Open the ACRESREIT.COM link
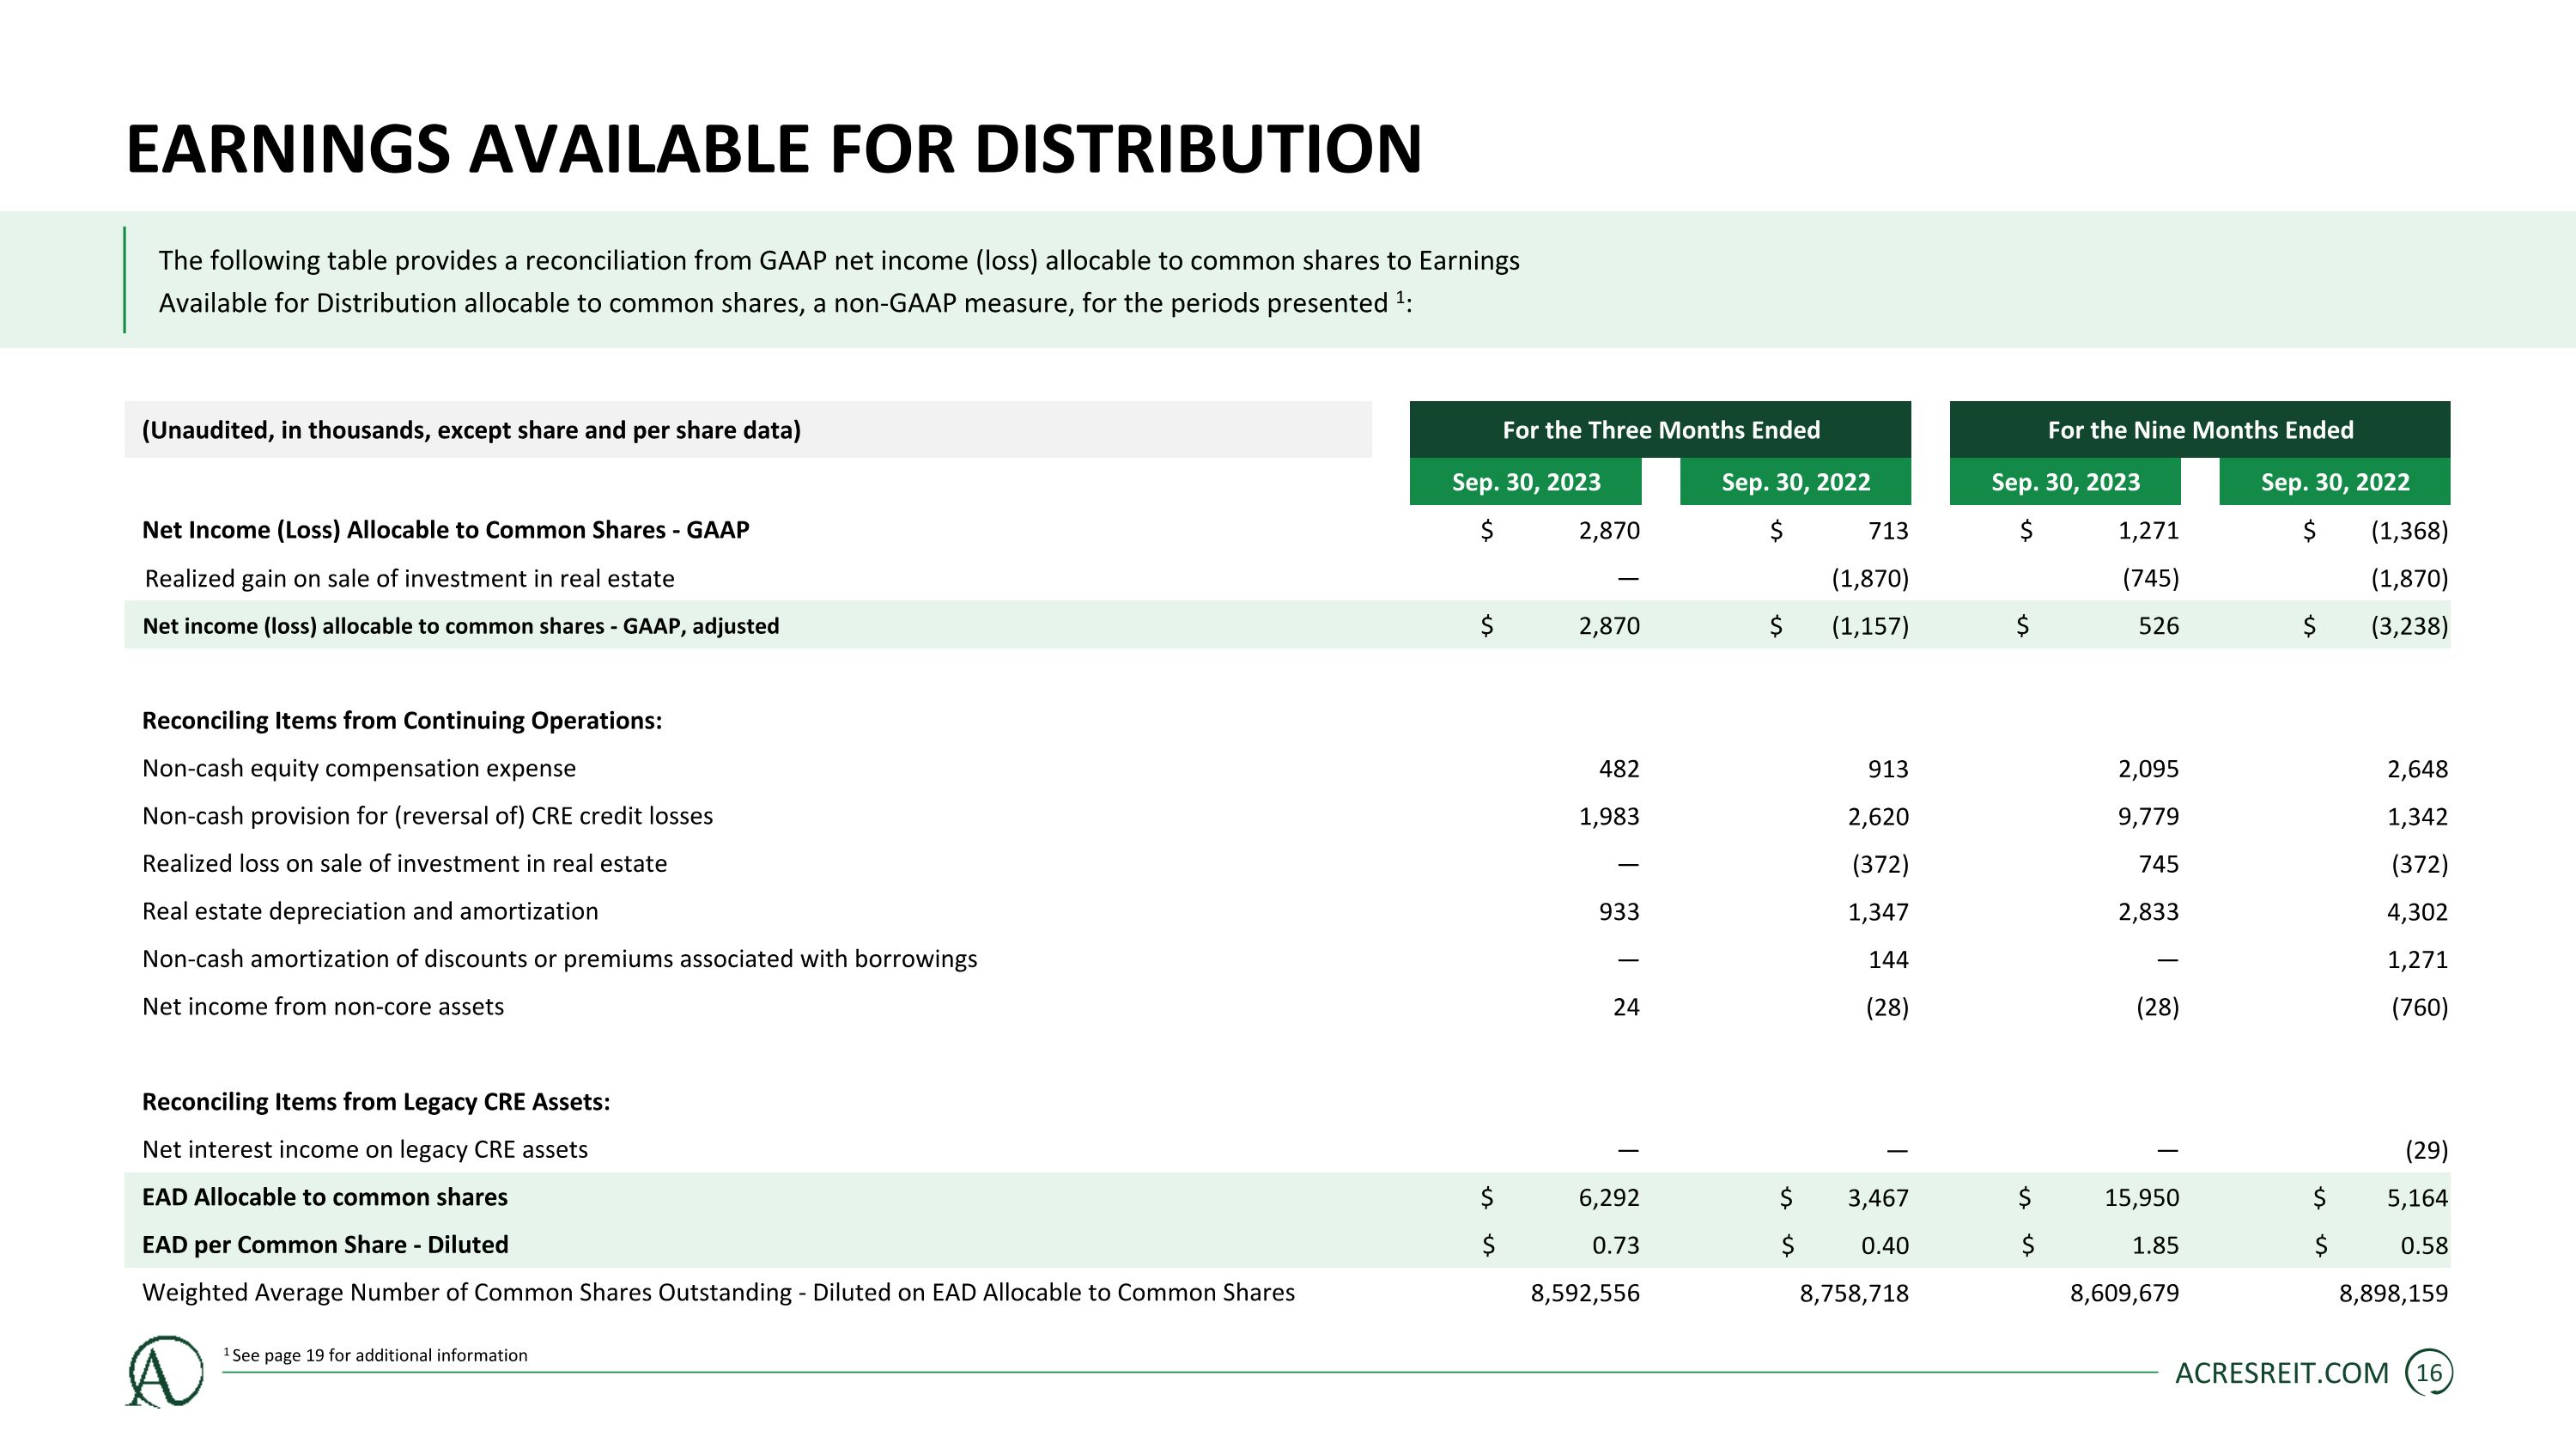The height and width of the screenshot is (1449, 2576). pyautogui.click(x=2282, y=1373)
